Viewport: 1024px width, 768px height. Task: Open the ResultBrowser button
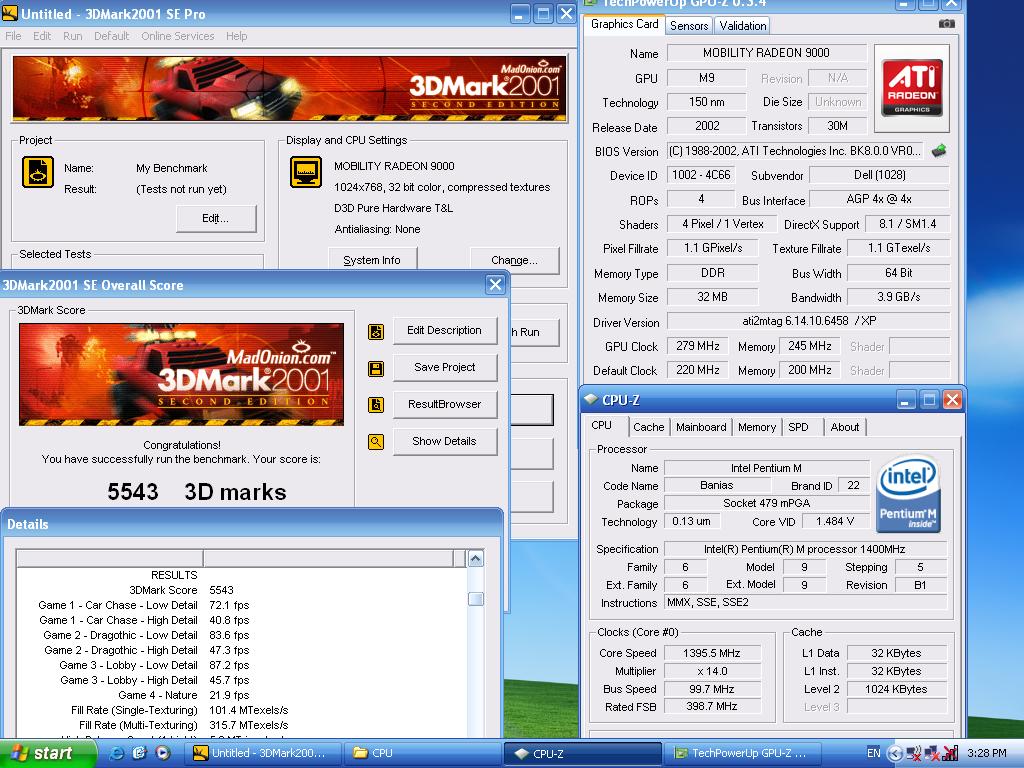click(445, 404)
